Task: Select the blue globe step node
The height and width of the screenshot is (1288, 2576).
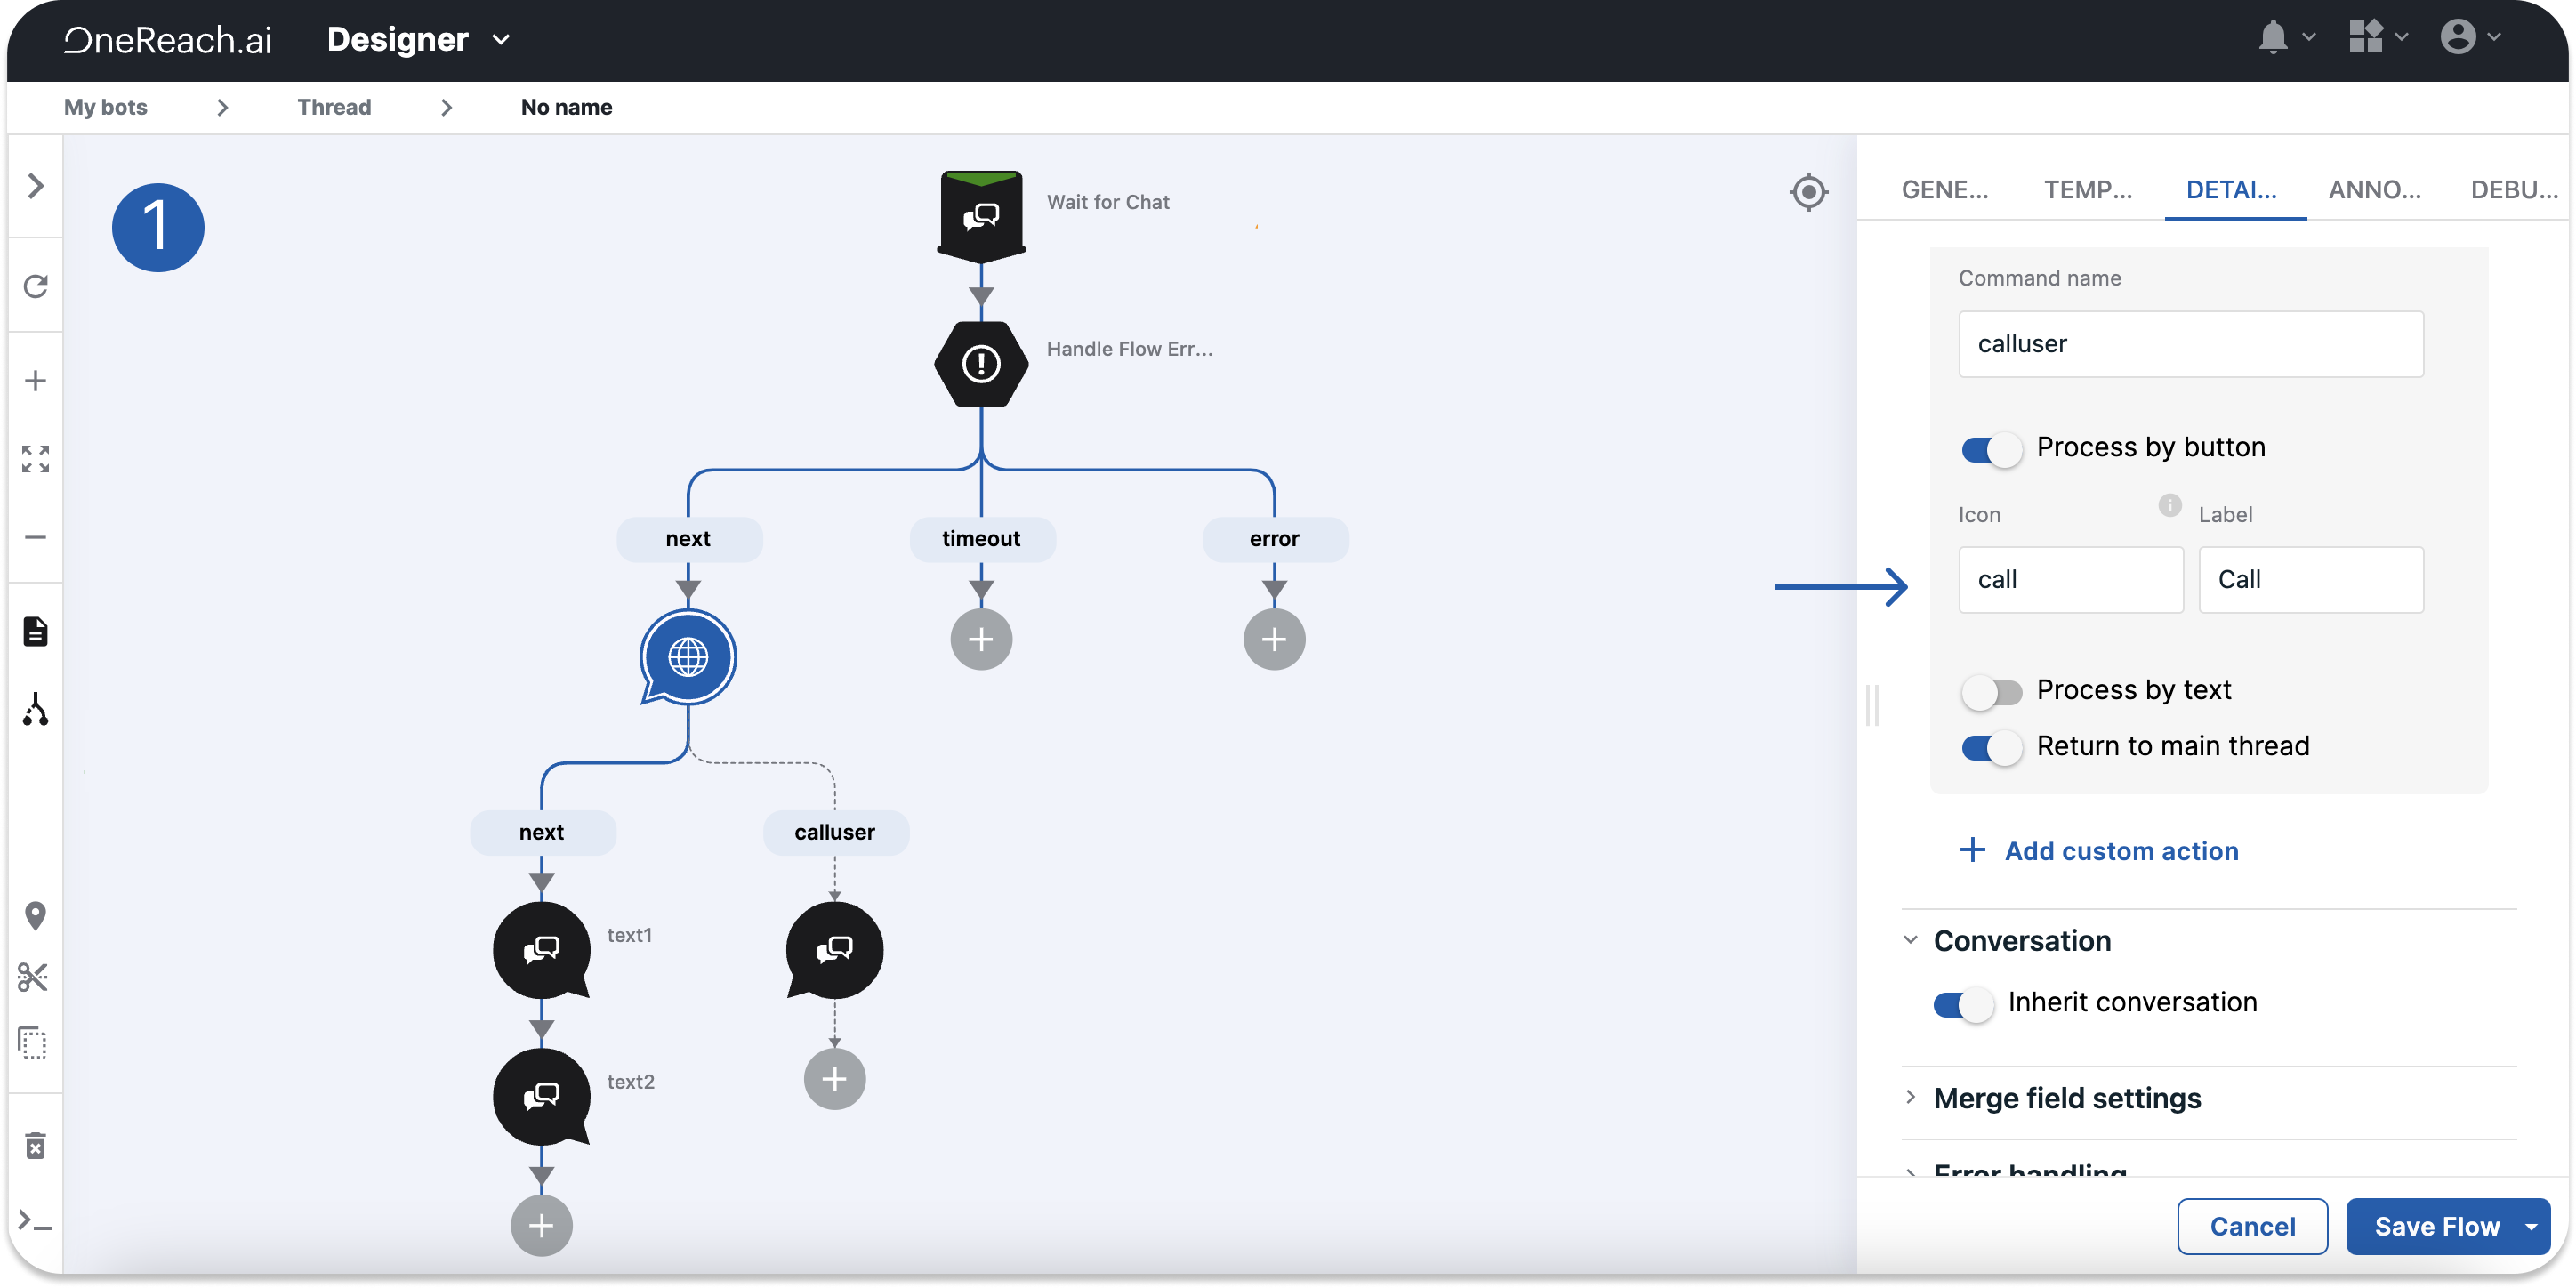Action: point(688,657)
